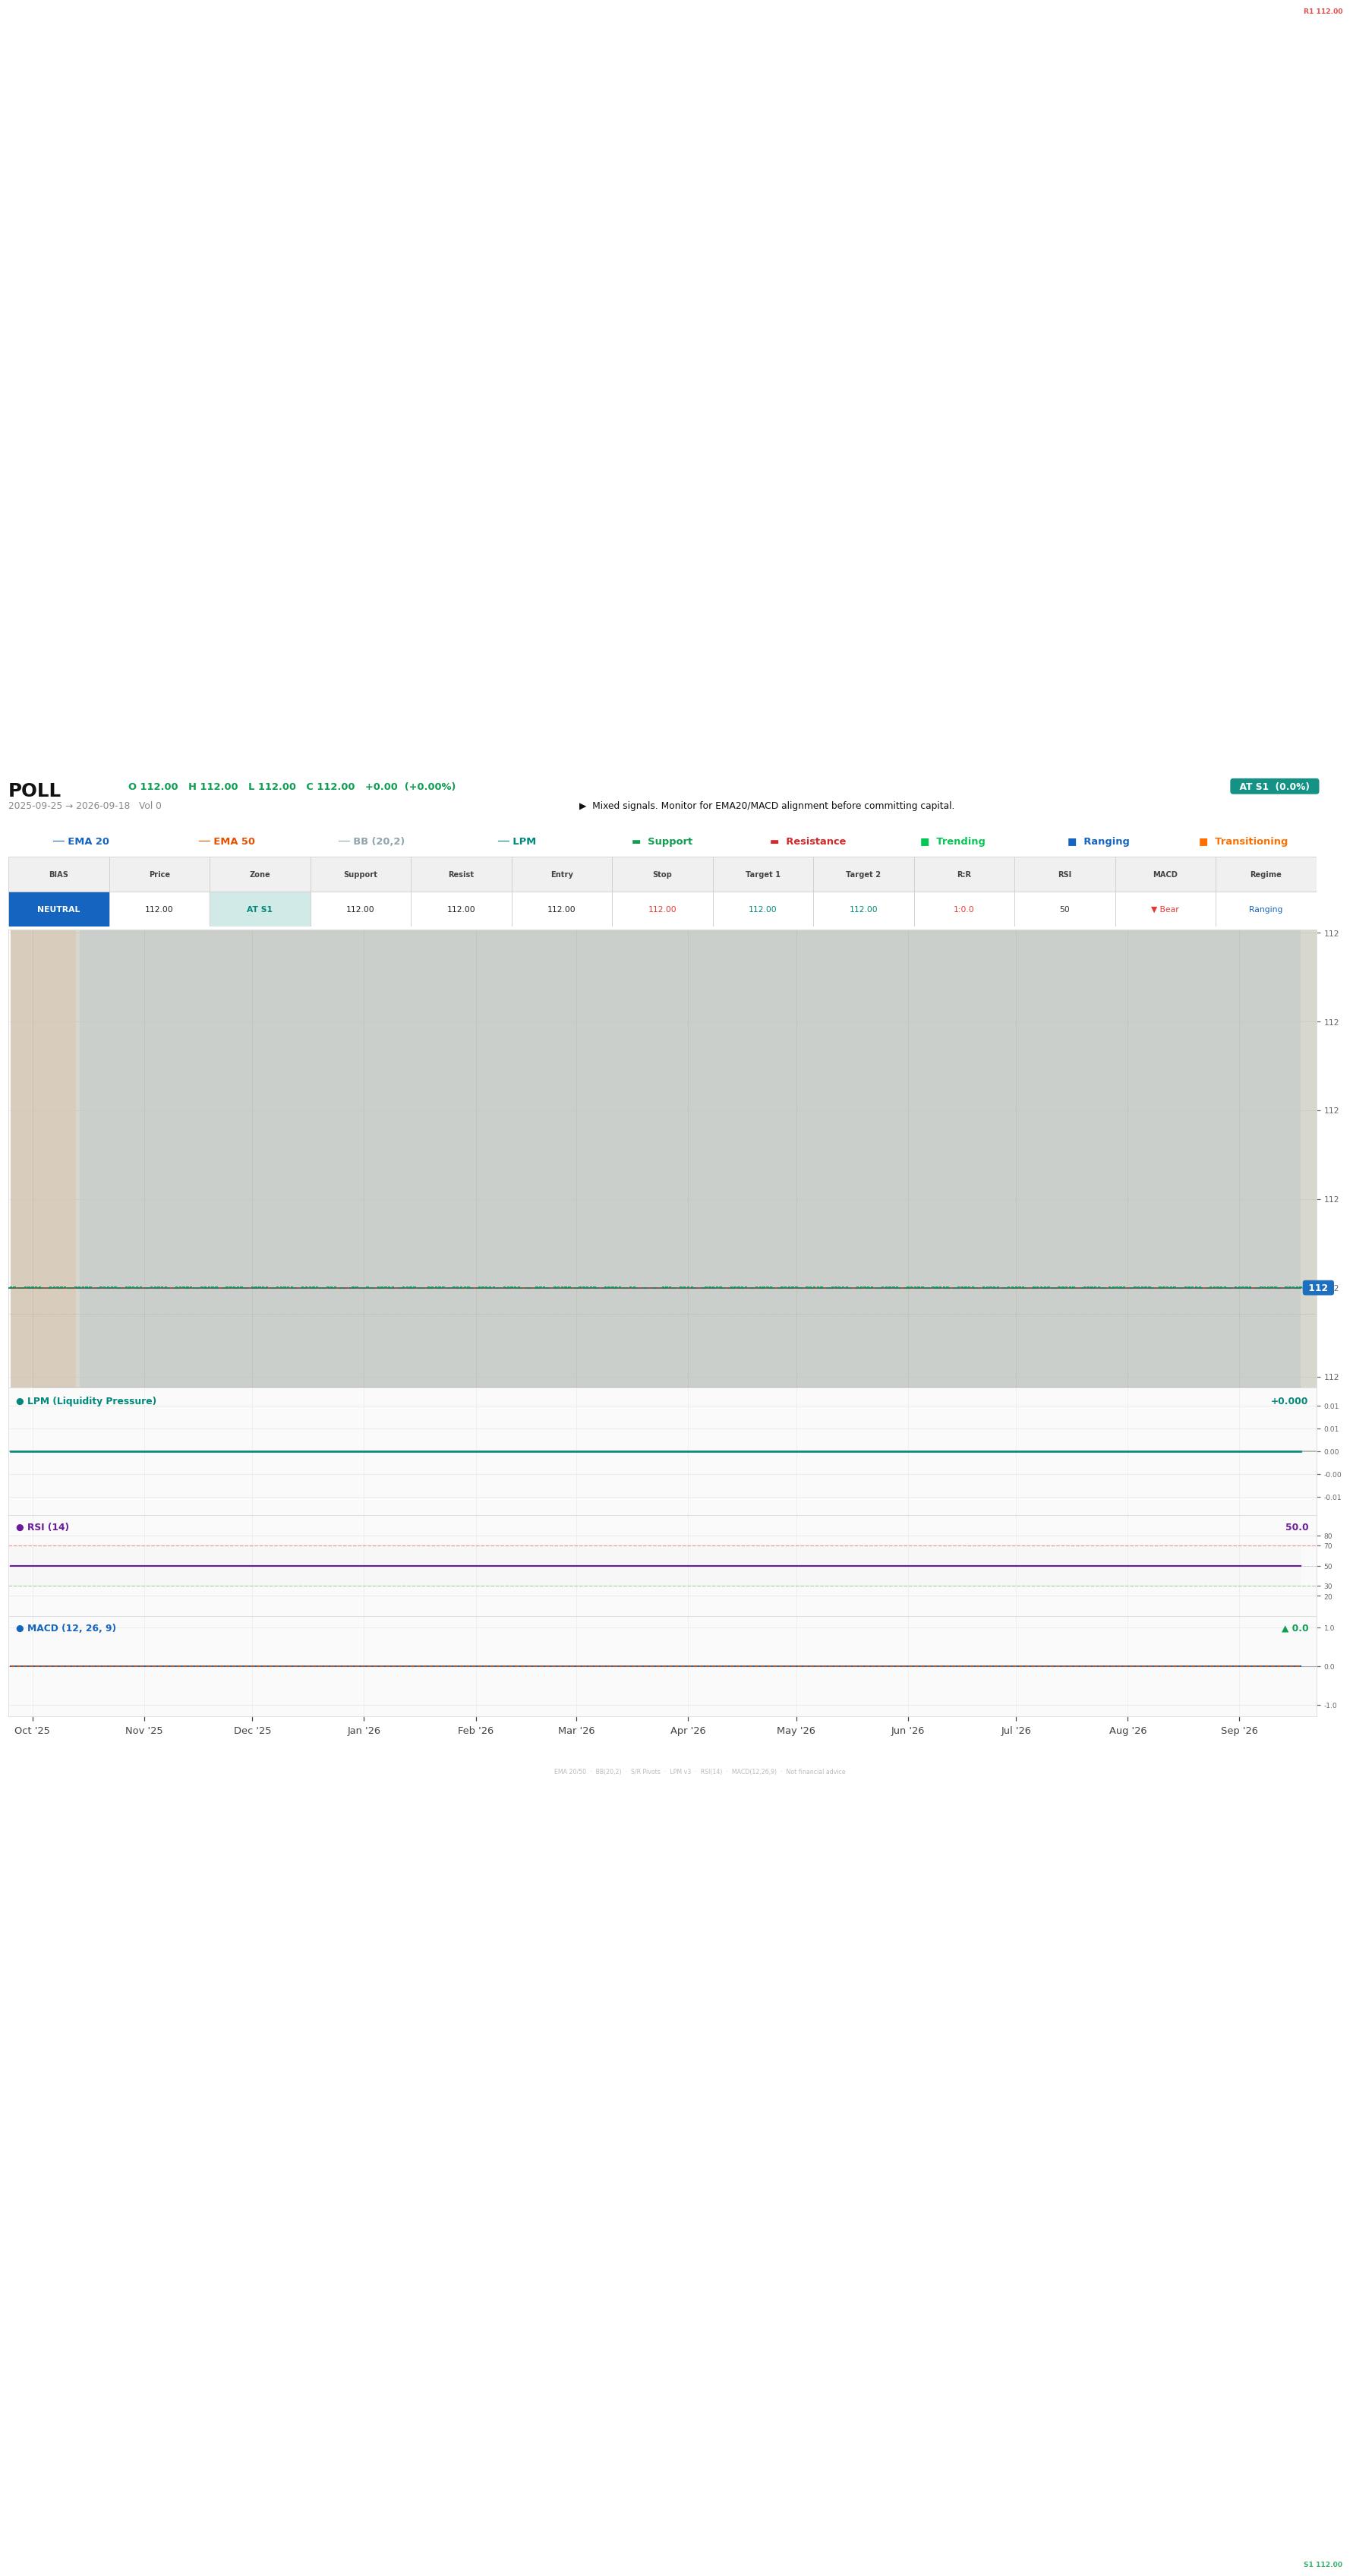Click the 'AT S1 (0.0%)' badge
The width and height of the screenshot is (1353, 2576).
1274,787
